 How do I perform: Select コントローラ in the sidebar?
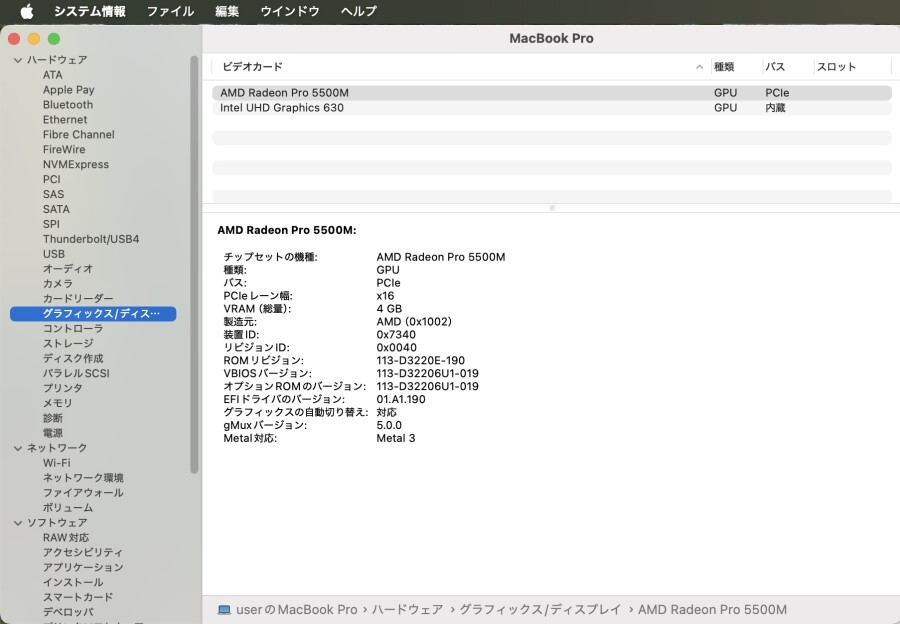73,328
